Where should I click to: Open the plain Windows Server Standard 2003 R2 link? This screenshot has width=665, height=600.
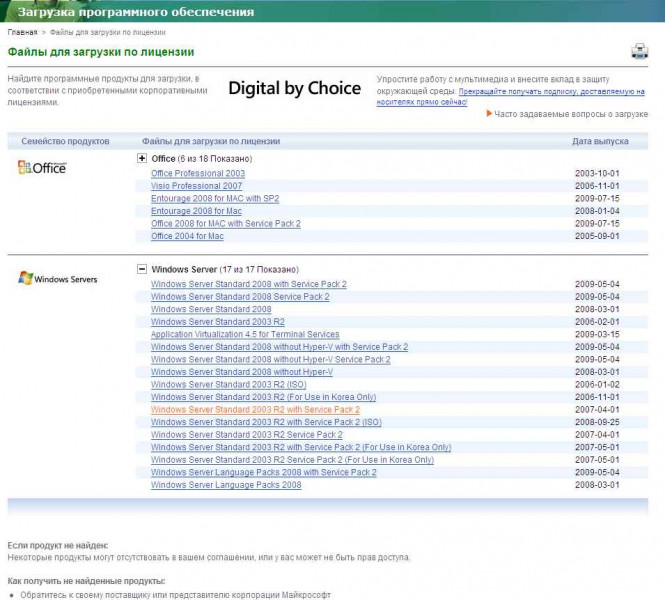(218, 322)
